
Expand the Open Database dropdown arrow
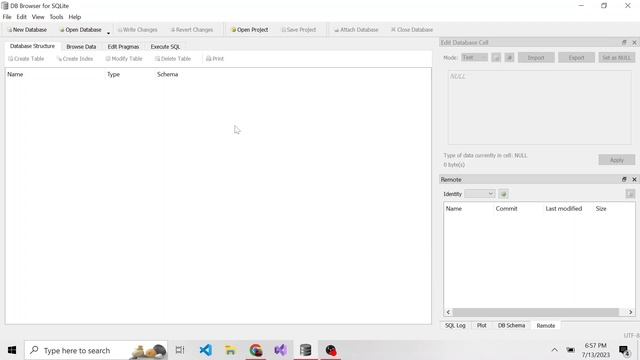click(108, 32)
